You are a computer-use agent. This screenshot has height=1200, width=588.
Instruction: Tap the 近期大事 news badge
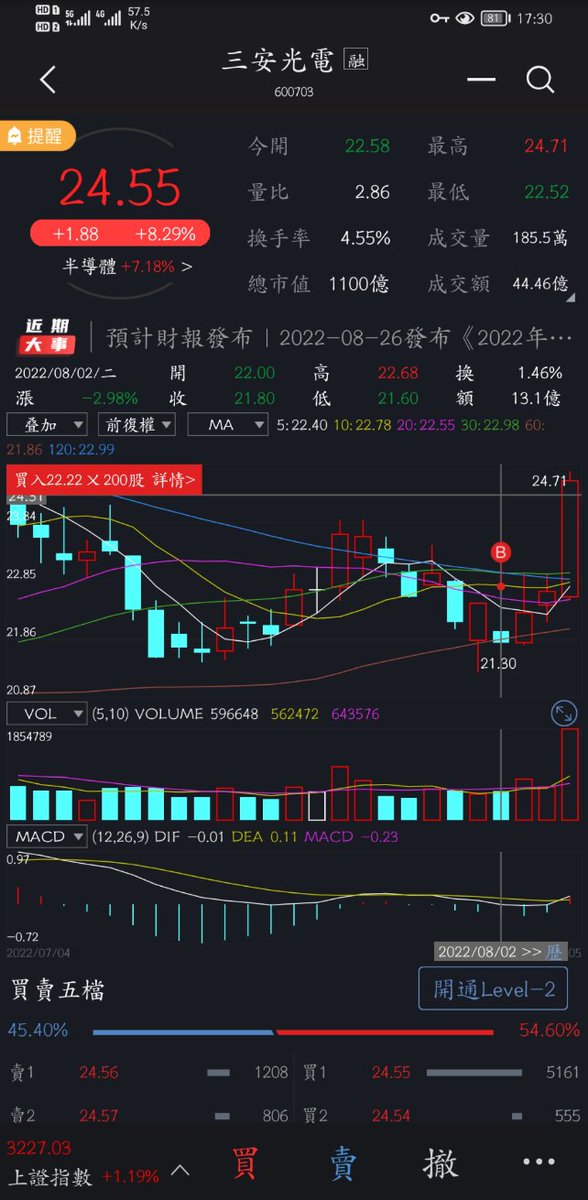click(46, 337)
